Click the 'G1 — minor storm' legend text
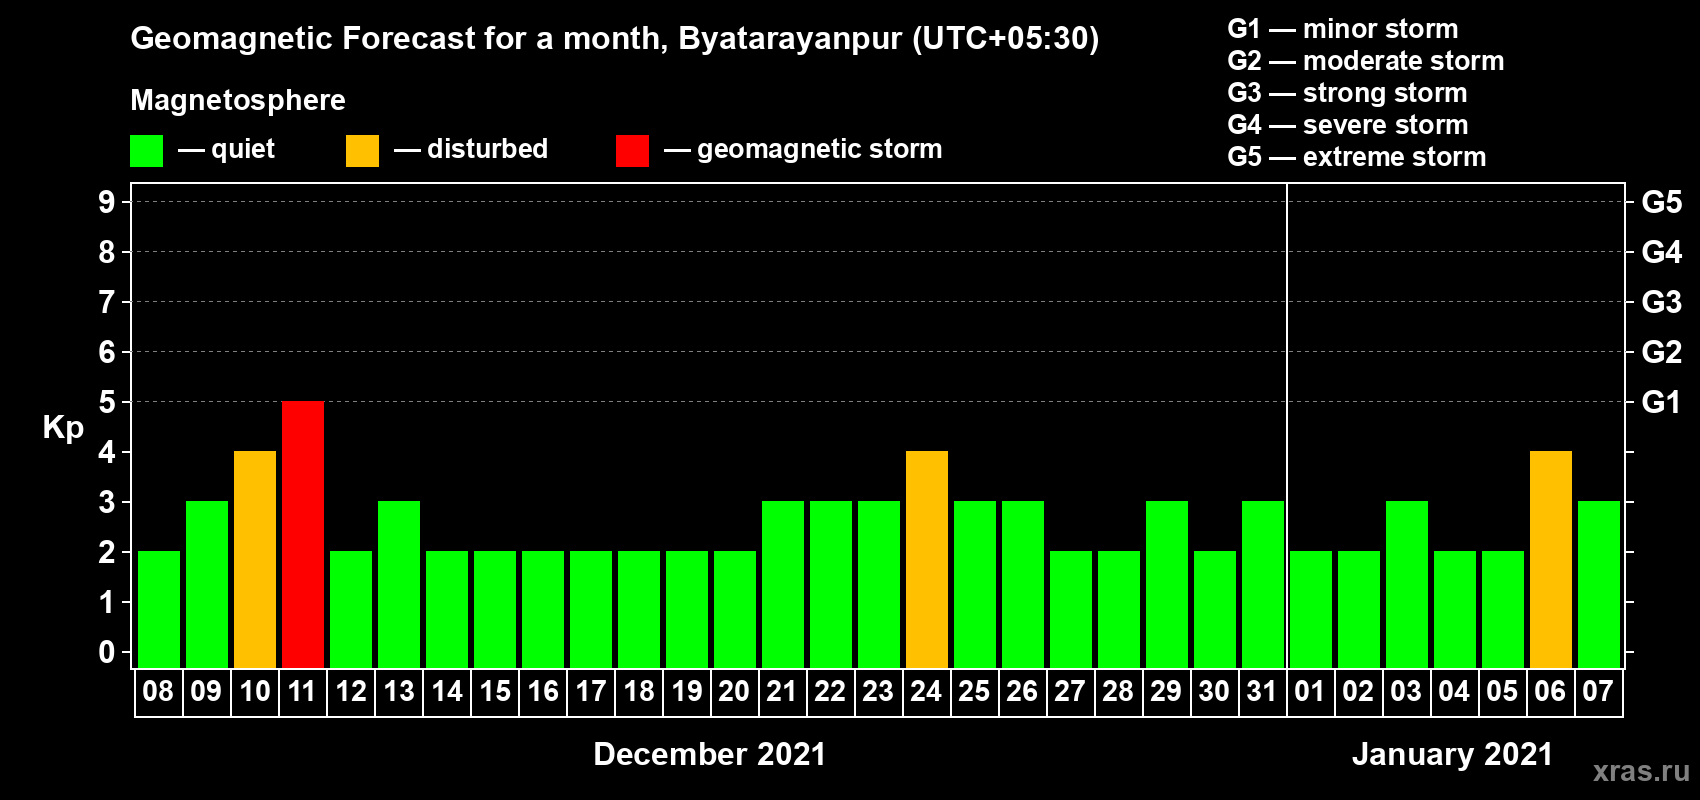1700x800 pixels. tap(1343, 29)
